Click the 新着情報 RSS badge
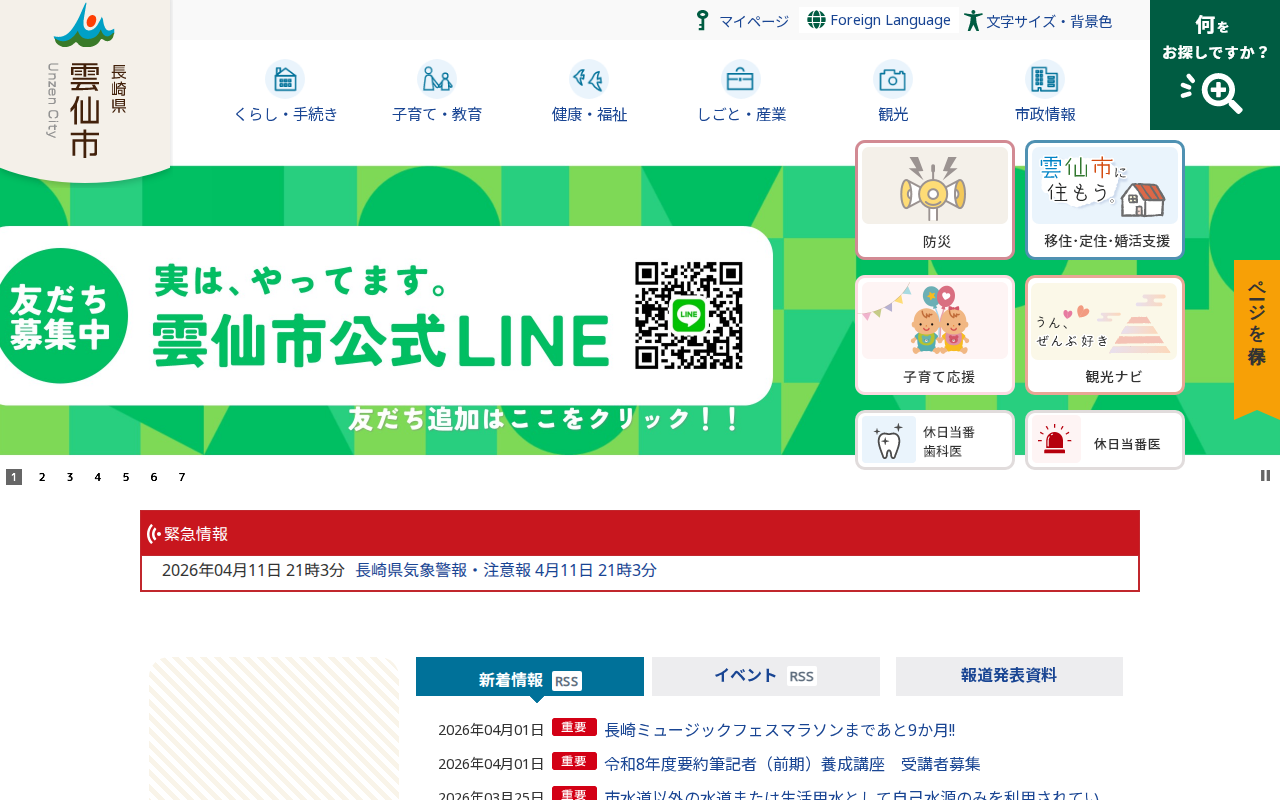Screen dimensions: 1280x800 tap(567, 681)
